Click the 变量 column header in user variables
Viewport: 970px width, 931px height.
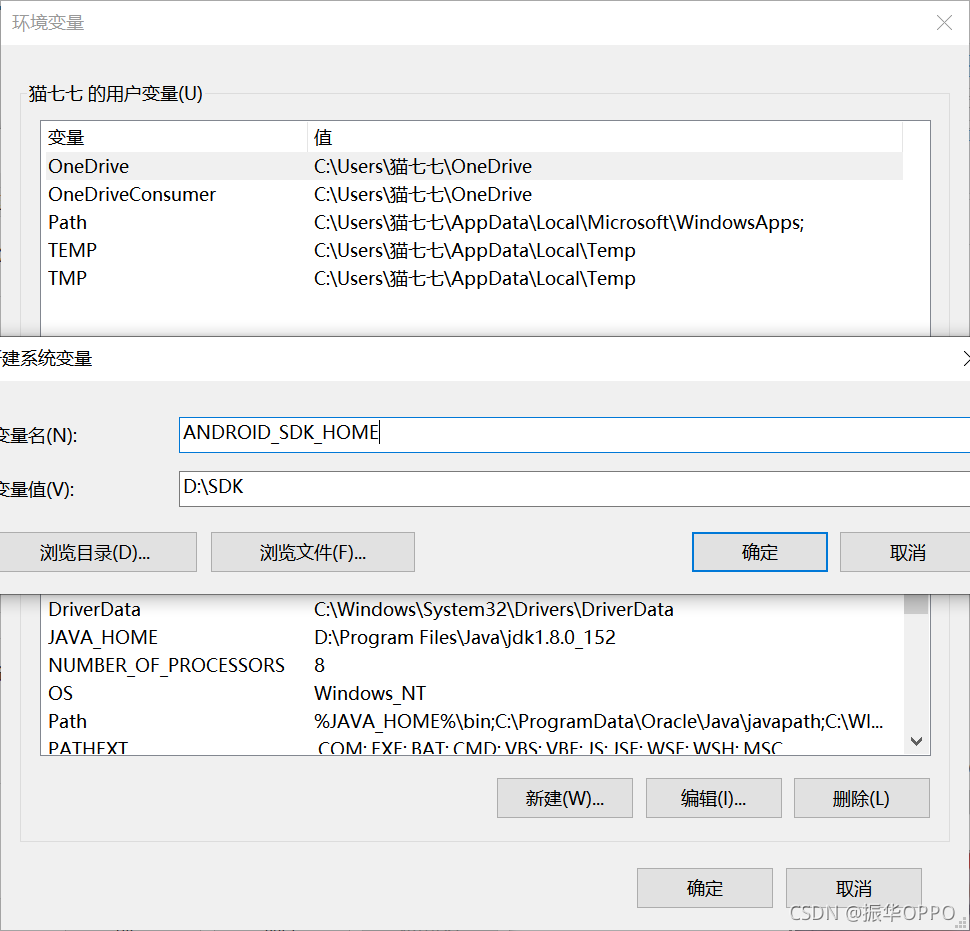pyautogui.click(x=176, y=137)
